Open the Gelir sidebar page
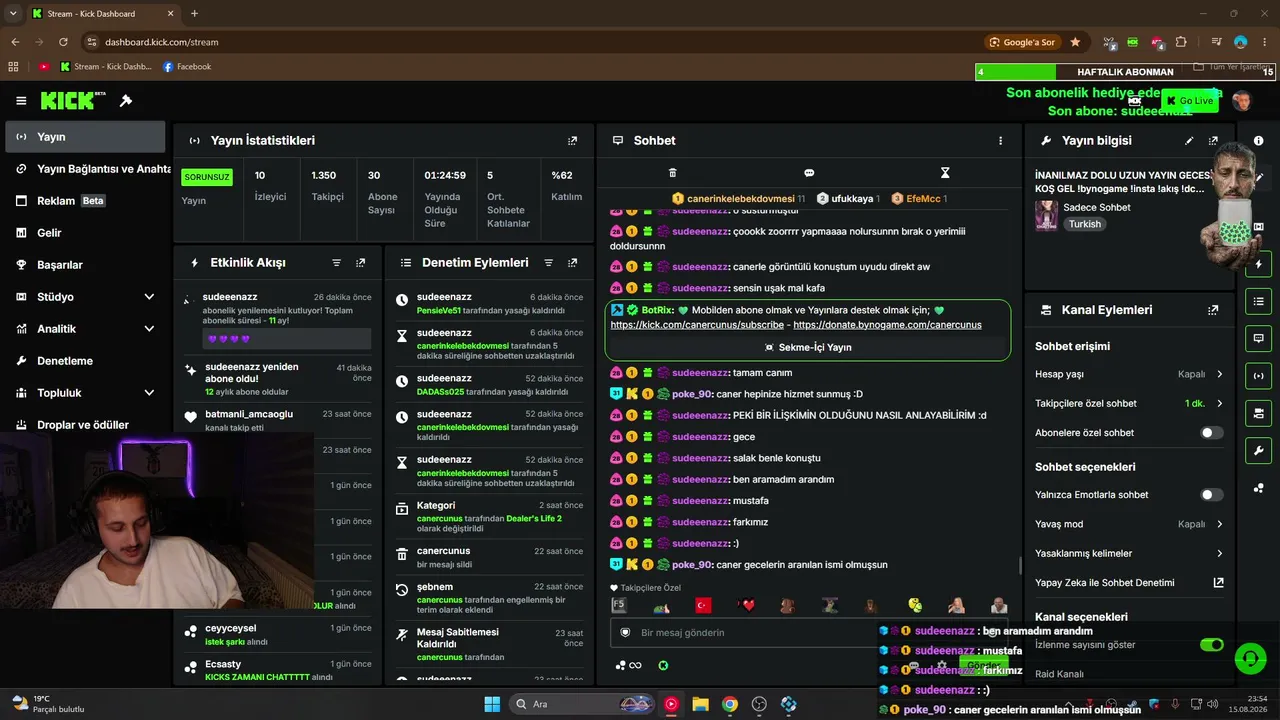Image resolution: width=1280 pixels, height=720 pixels. tap(85, 233)
